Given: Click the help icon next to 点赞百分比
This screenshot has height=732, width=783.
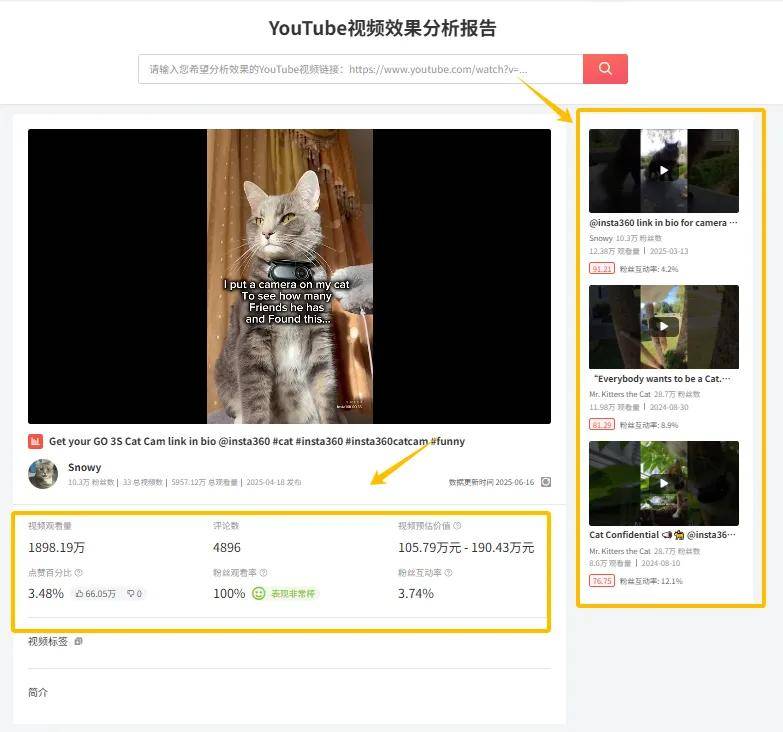Looking at the screenshot, I should point(78,573).
